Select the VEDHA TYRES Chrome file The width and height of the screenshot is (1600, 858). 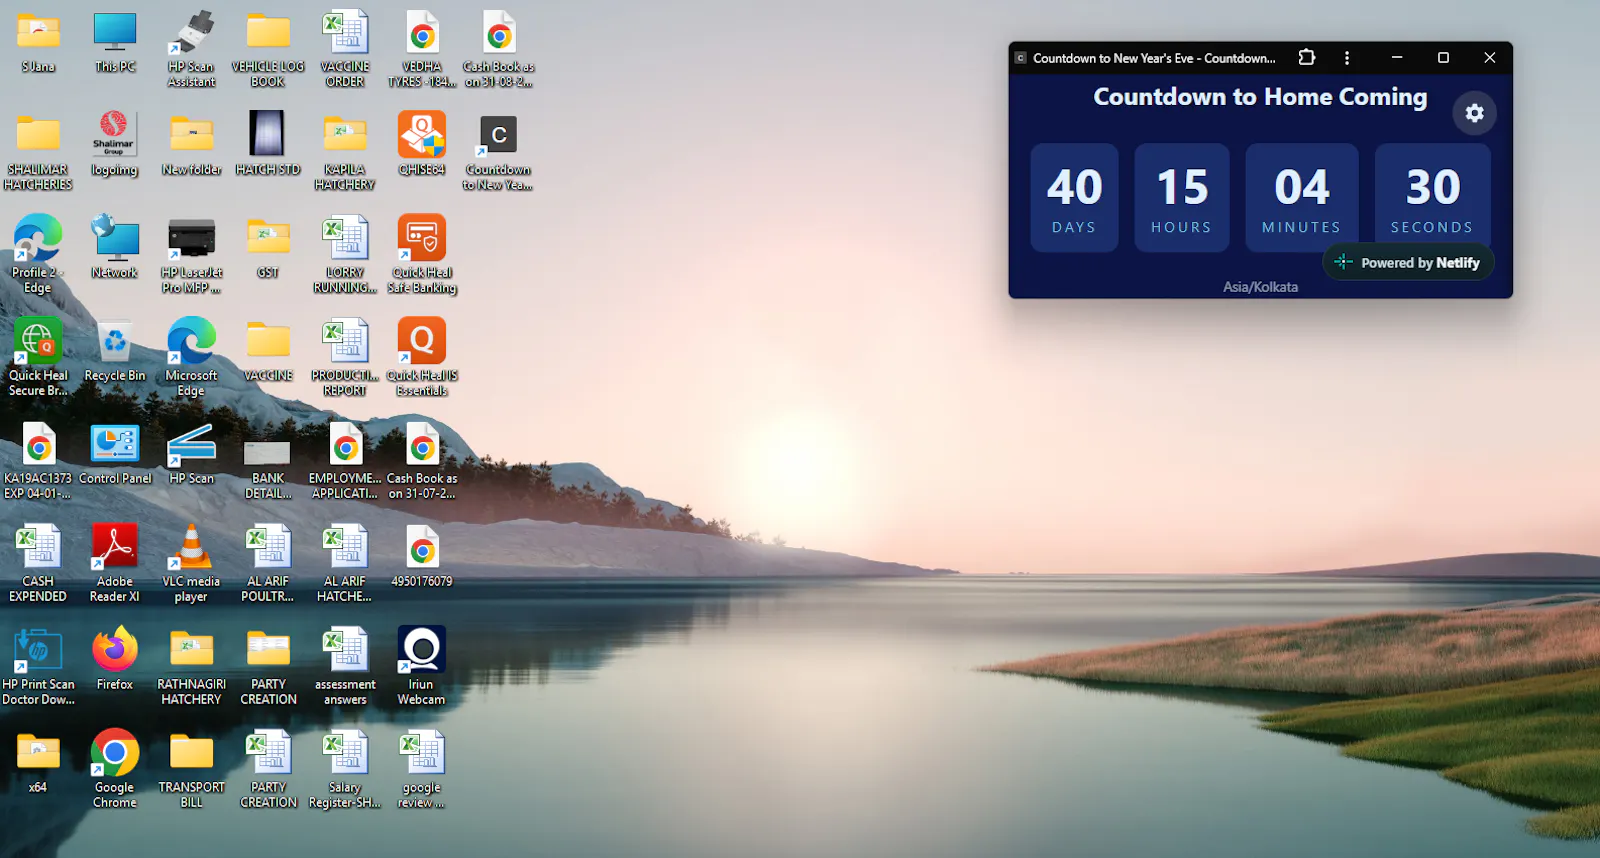point(422,50)
